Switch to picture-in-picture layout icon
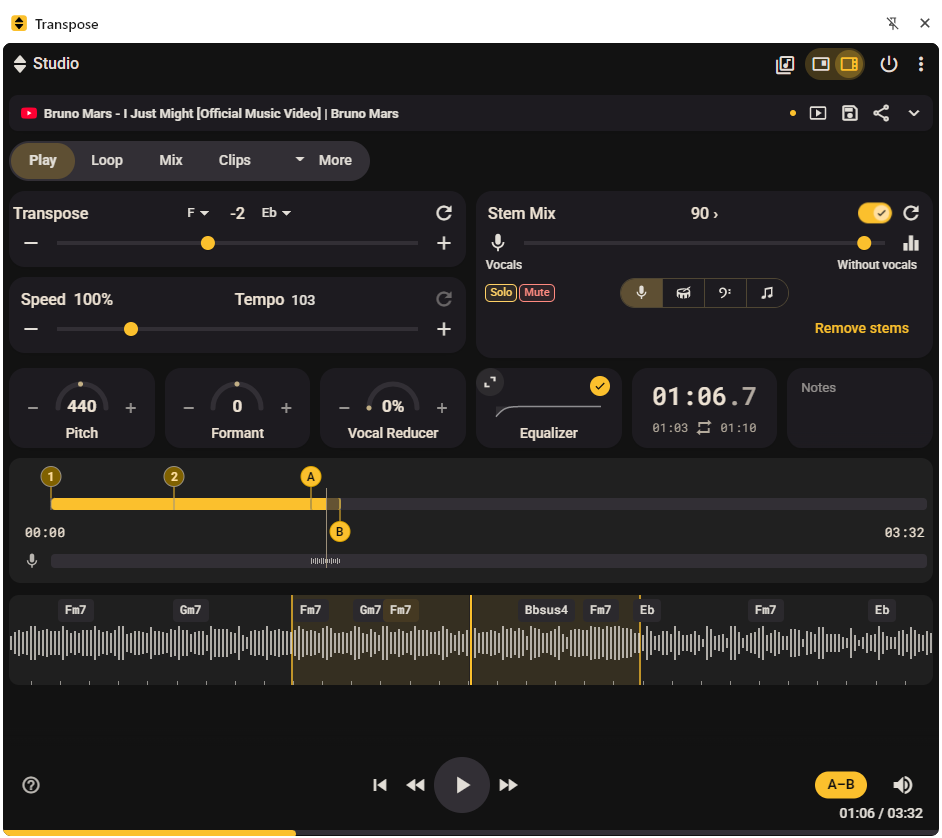Screen dimensions: 942x838 tap(821, 64)
